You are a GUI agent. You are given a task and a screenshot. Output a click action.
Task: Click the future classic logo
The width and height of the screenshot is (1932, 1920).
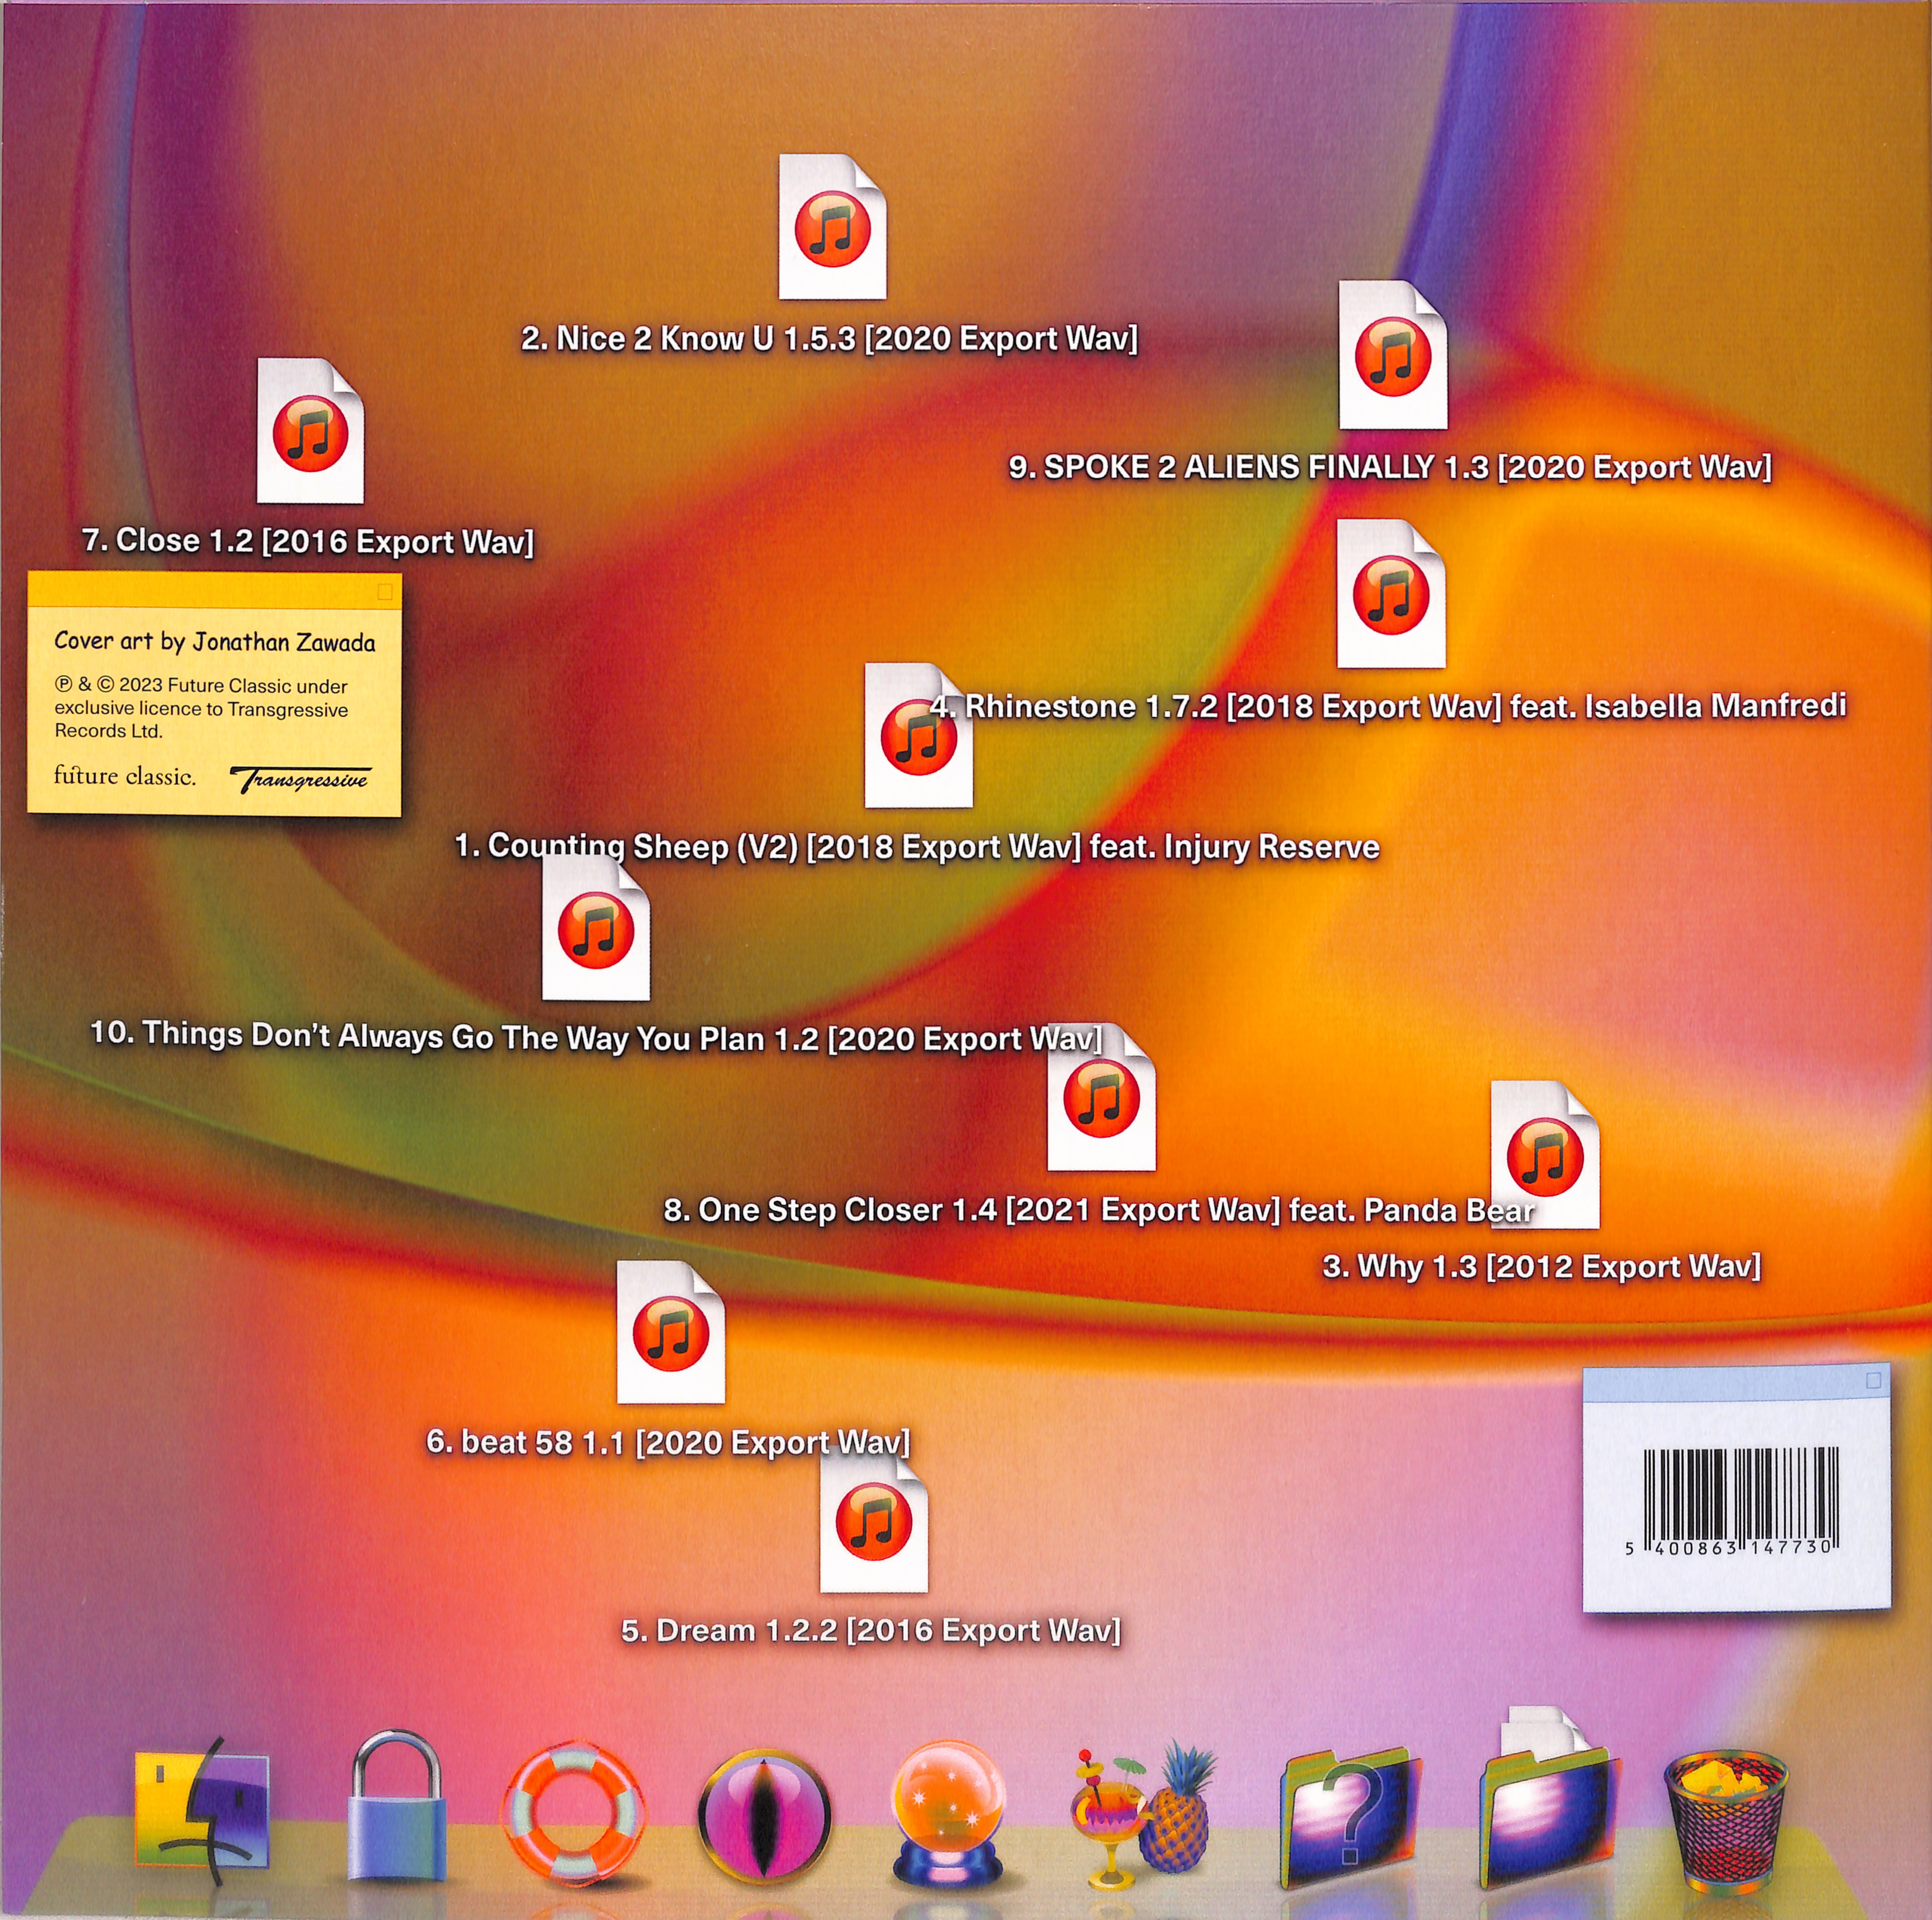click(x=125, y=776)
